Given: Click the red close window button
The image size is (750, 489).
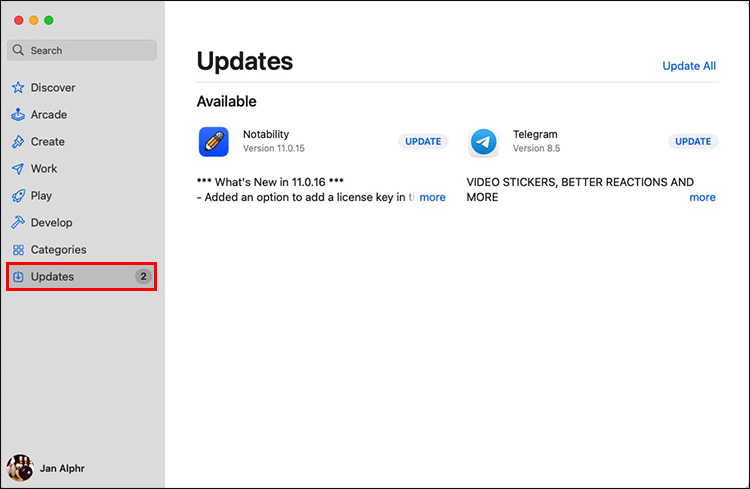Looking at the screenshot, I should pyautogui.click(x=19, y=20).
